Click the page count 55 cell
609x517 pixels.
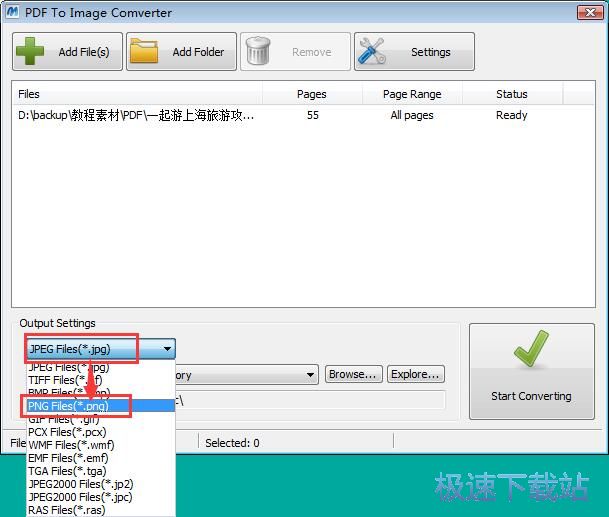coord(313,115)
